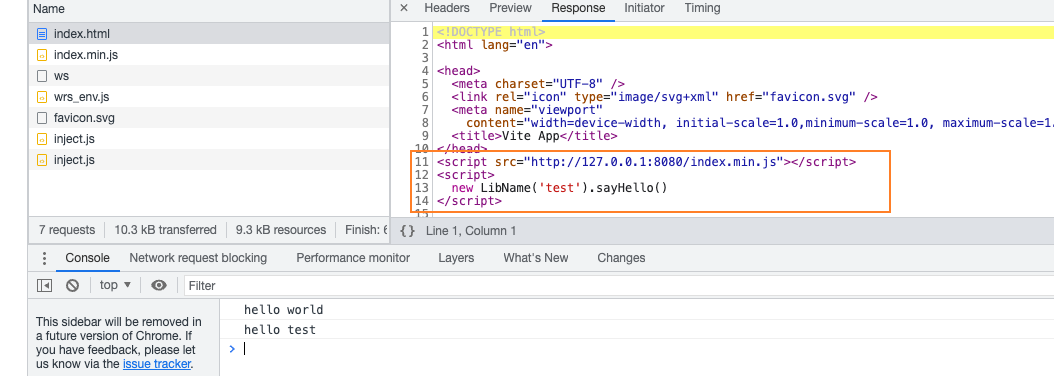Click into the console Filter field
The image size is (1054, 376).
[x=618, y=286]
